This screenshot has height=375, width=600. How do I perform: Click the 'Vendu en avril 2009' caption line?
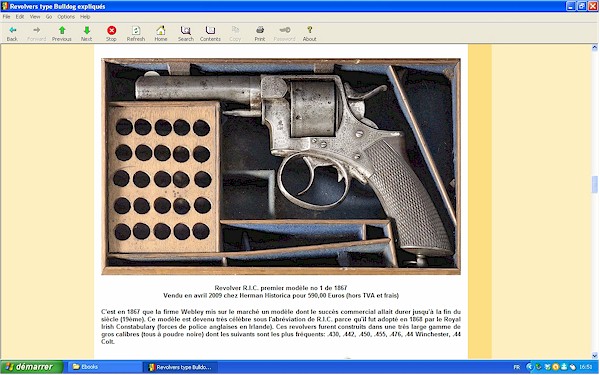tap(281, 295)
